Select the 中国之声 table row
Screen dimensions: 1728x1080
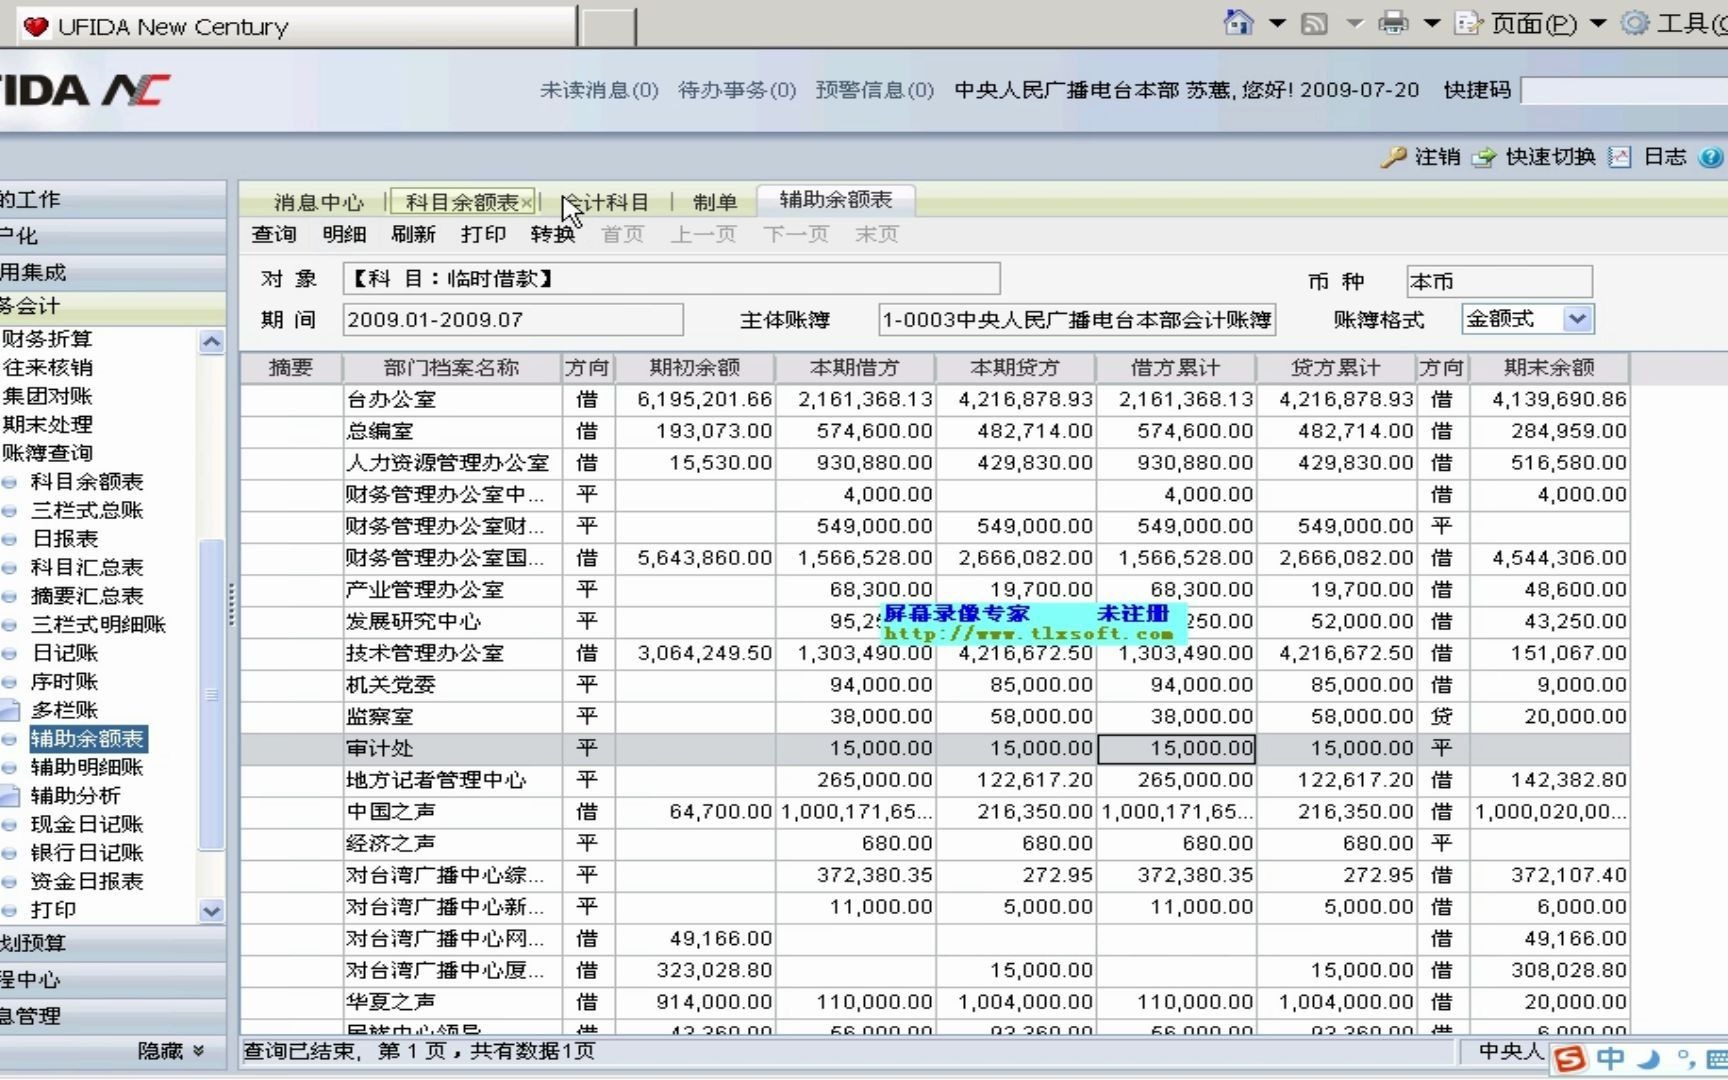935,812
